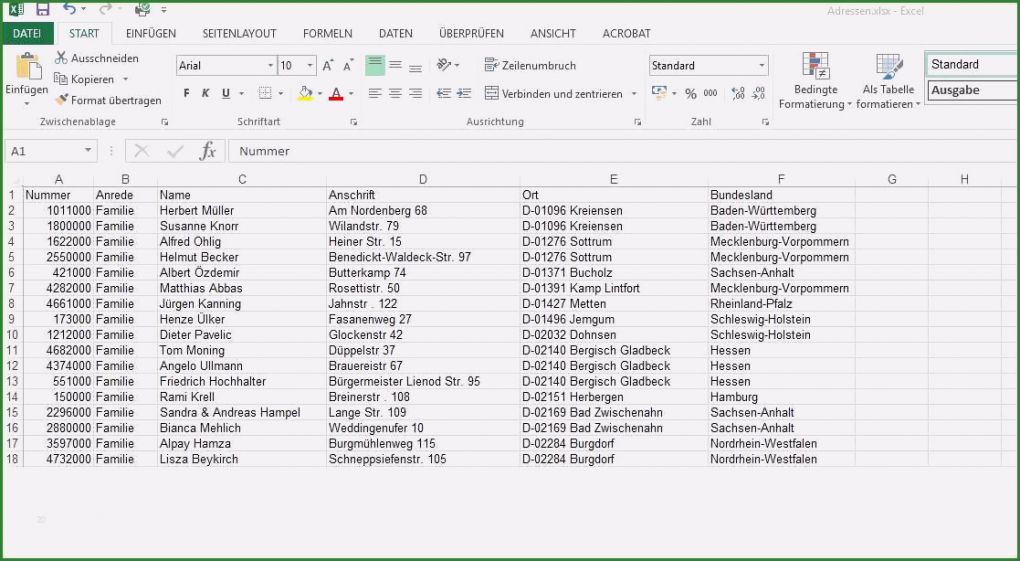Switch to the FORMELN ribbon tab
1020x561 pixels.
[327, 33]
